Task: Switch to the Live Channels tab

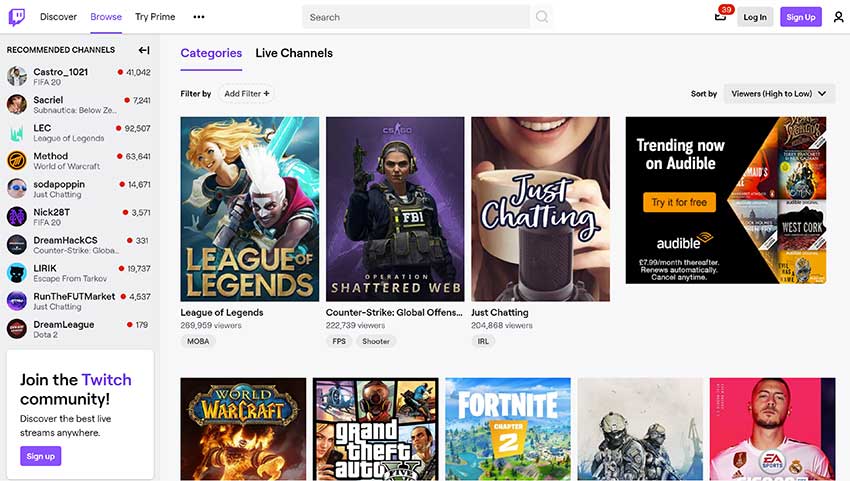Action: [294, 53]
